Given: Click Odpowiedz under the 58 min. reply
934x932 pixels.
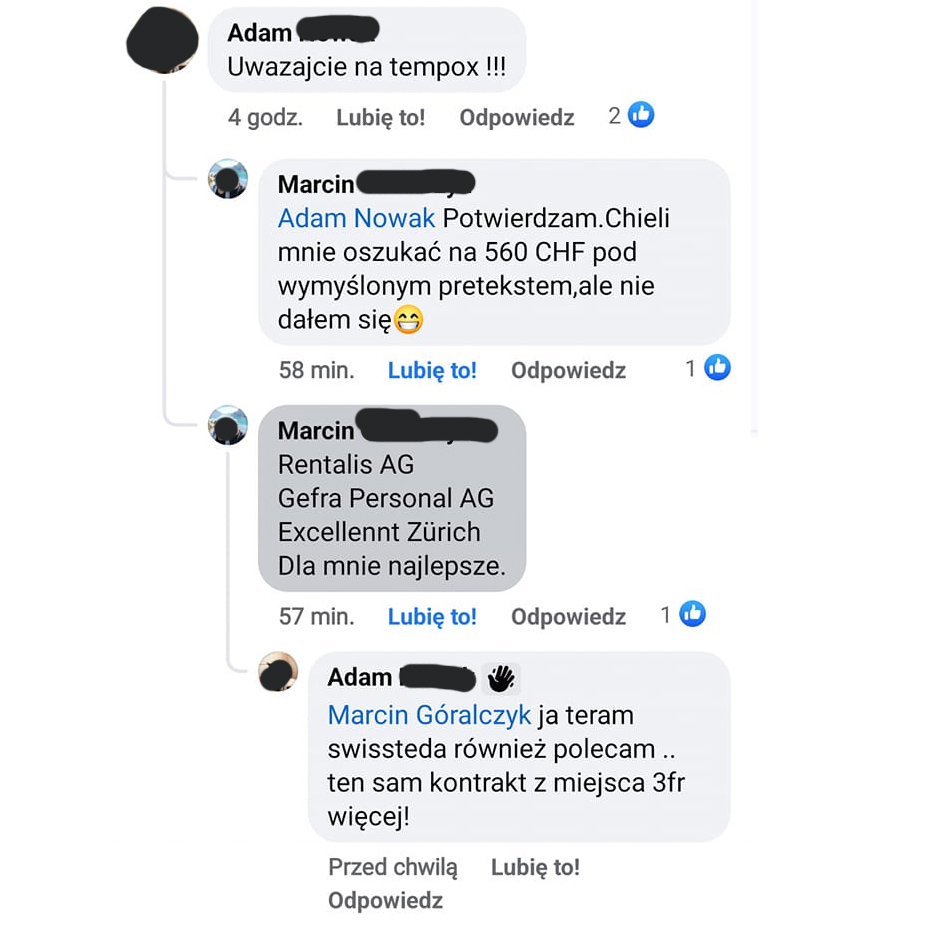Looking at the screenshot, I should (x=569, y=370).
